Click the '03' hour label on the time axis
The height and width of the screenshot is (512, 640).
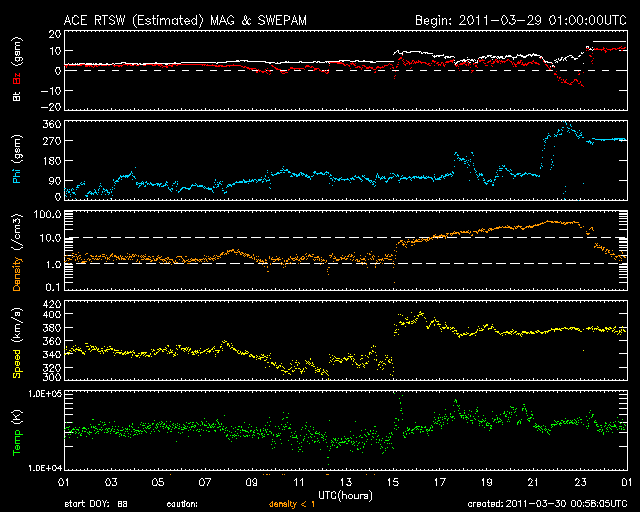tap(111, 483)
